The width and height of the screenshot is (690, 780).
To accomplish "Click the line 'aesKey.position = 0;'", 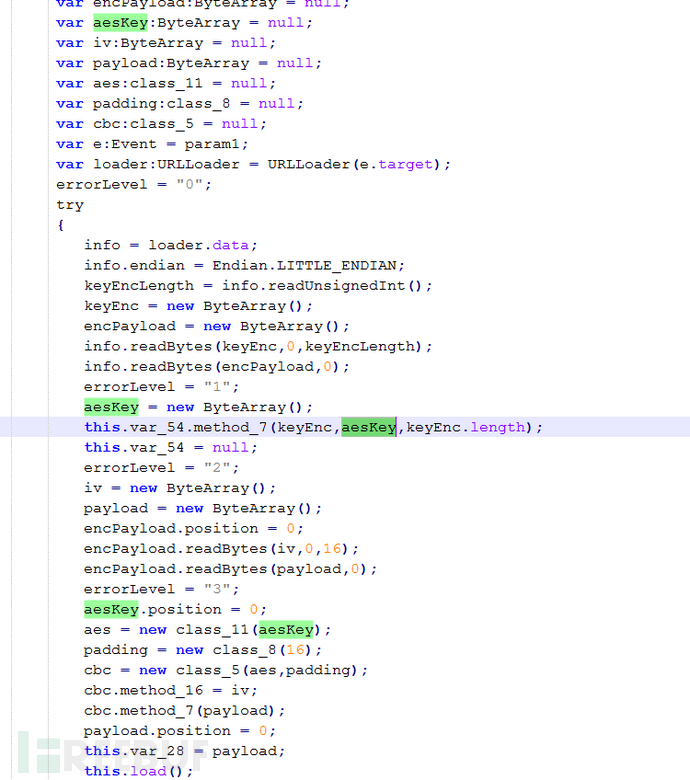I will (x=175, y=609).
